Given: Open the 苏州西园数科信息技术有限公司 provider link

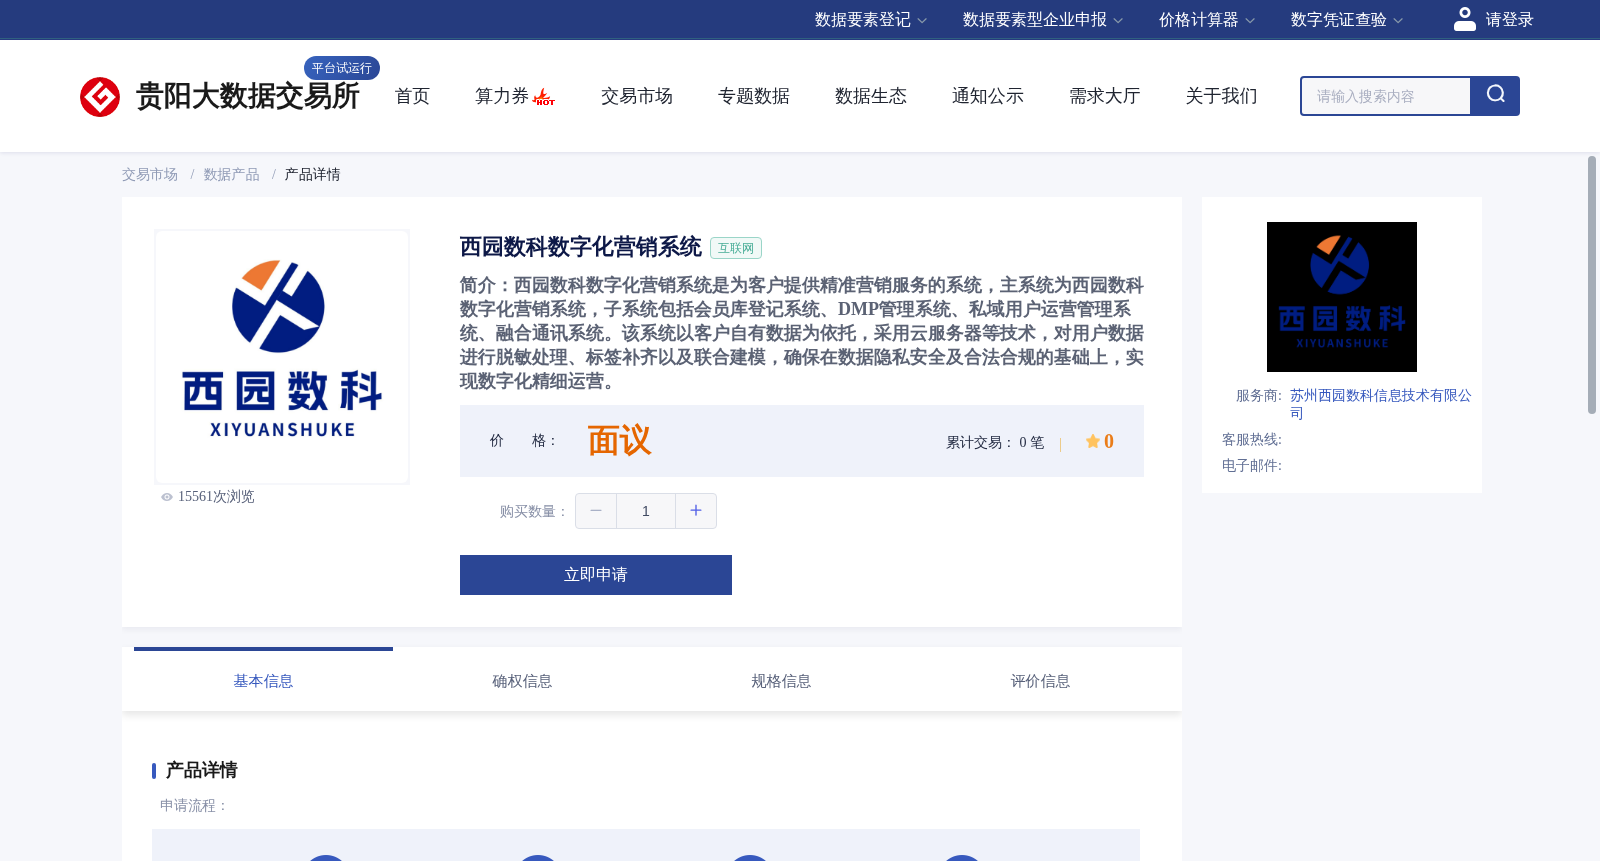Looking at the screenshot, I should coord(1380,404).
